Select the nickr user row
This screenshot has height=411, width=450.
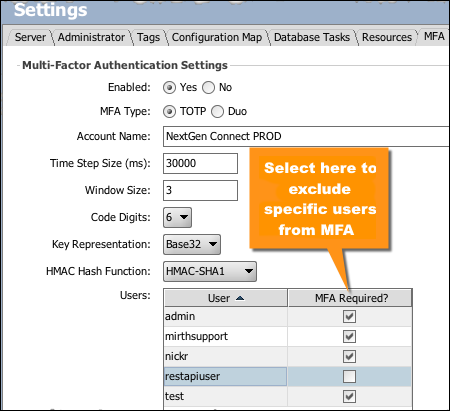[x=288, y=356]
